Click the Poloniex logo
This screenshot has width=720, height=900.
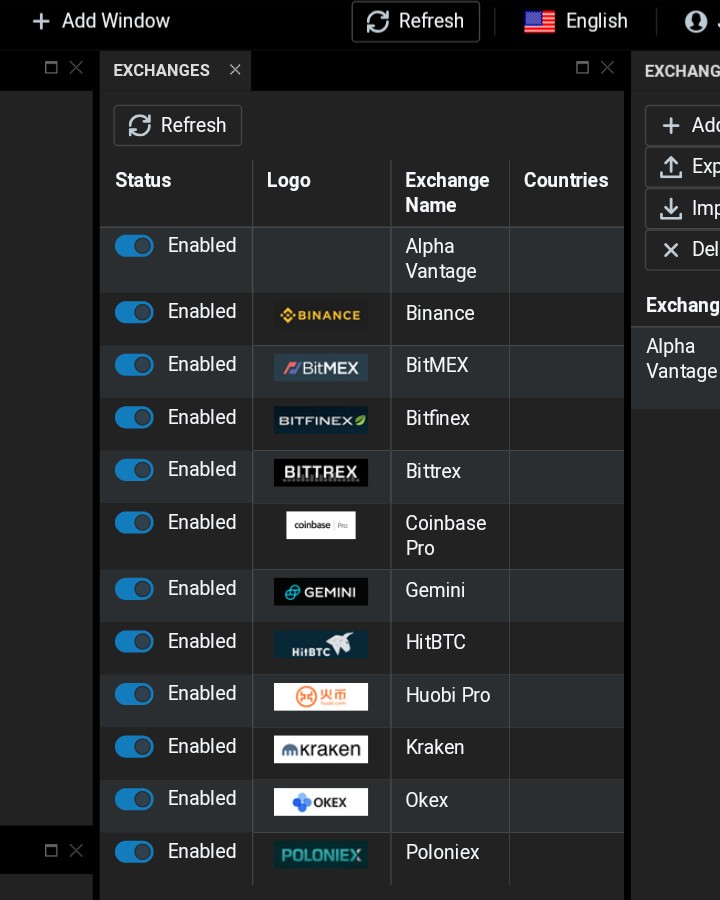tap(320, 855)
